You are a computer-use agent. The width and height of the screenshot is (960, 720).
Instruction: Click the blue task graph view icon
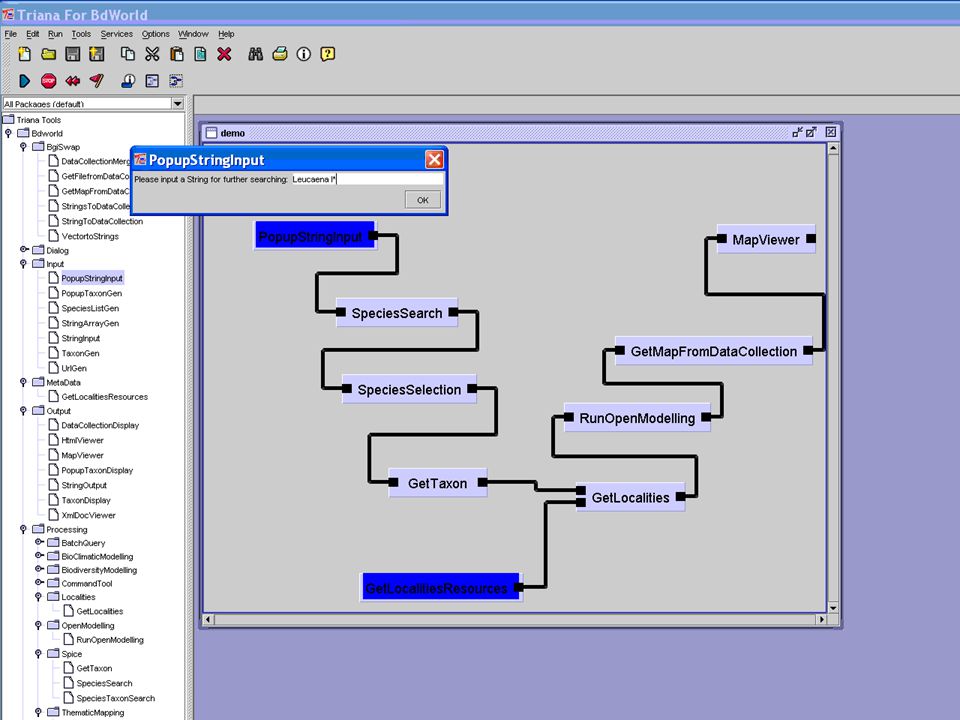click(152, 80)
